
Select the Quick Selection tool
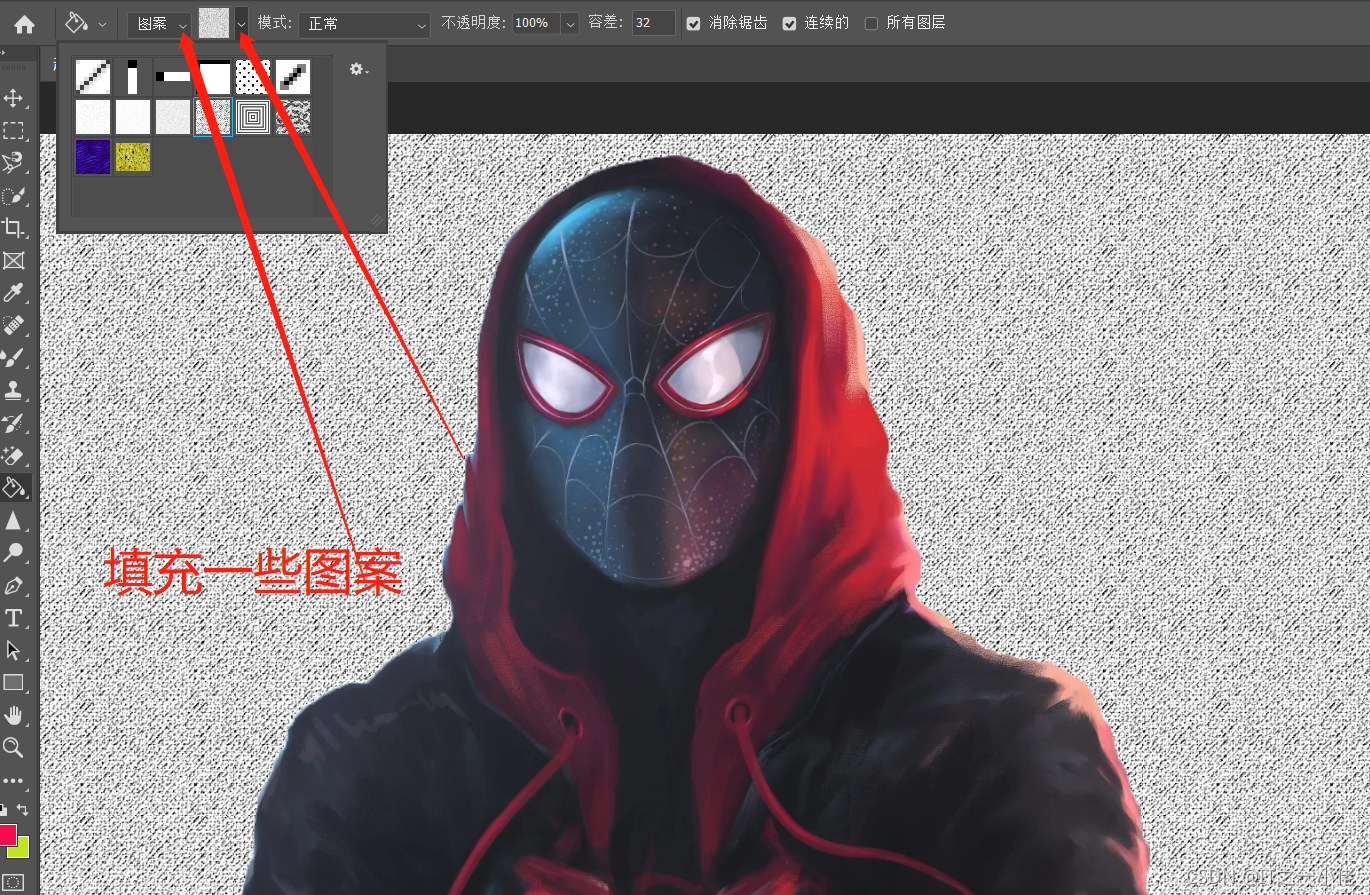click(13, 196)
